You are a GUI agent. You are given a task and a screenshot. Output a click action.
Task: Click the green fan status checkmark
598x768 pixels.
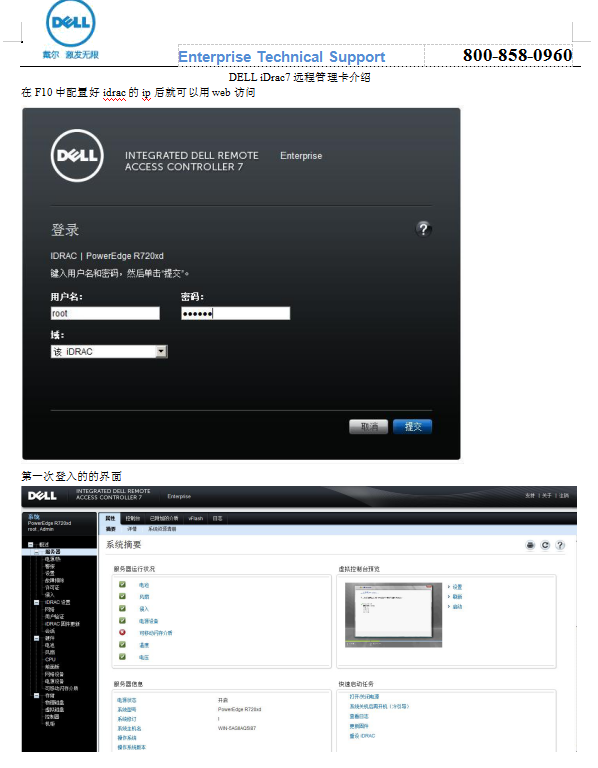122,596
